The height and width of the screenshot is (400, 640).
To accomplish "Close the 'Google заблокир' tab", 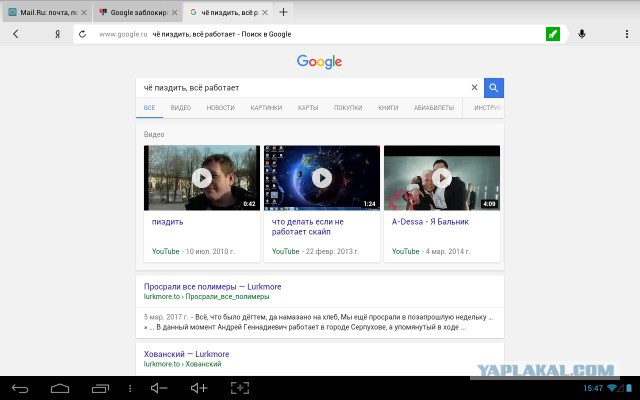I will (174, 13).
